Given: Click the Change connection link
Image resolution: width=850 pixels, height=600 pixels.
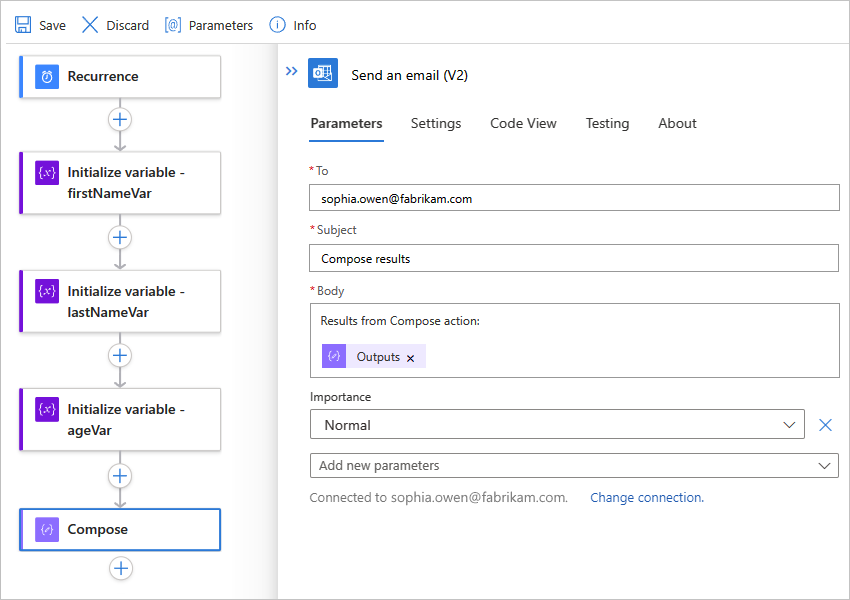Looking at the screenshot, I should (647, 497).
